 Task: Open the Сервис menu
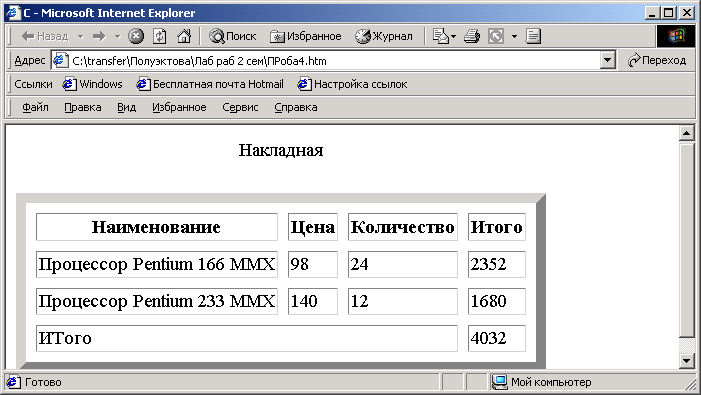click(x=240, y=107)
